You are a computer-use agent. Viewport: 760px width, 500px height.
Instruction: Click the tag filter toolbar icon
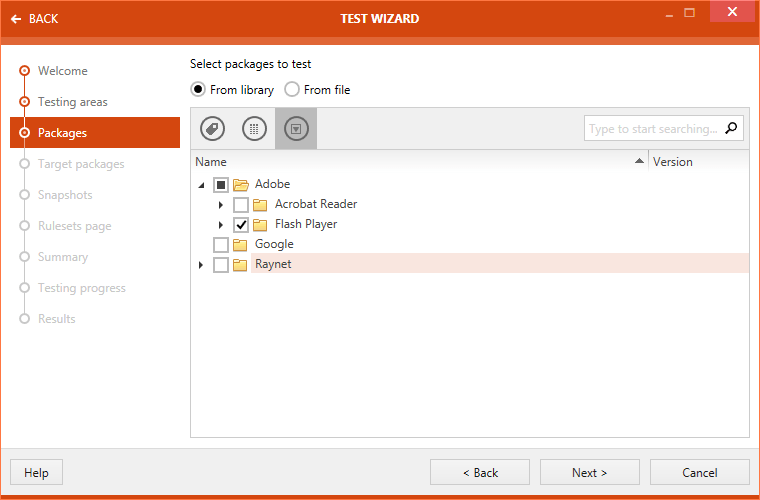pyautogui.click(x=212, y=129)
